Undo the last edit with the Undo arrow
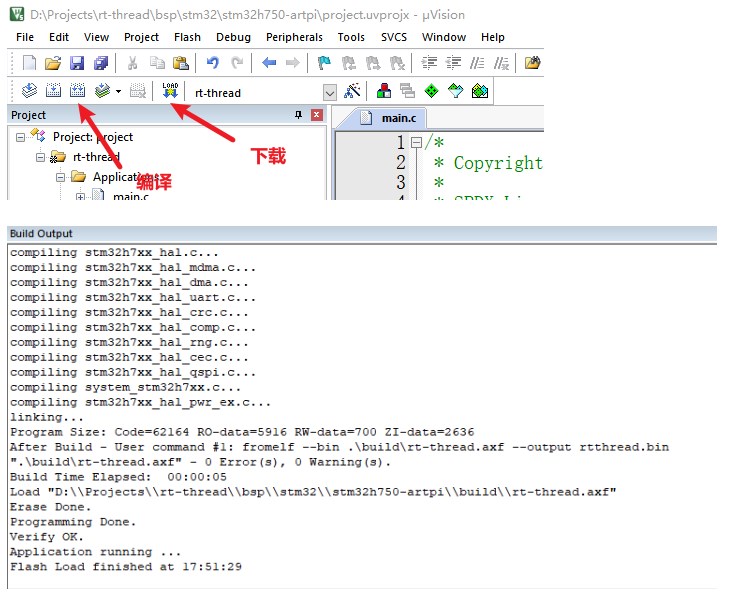The image size is (737, 594). point(213,63)
